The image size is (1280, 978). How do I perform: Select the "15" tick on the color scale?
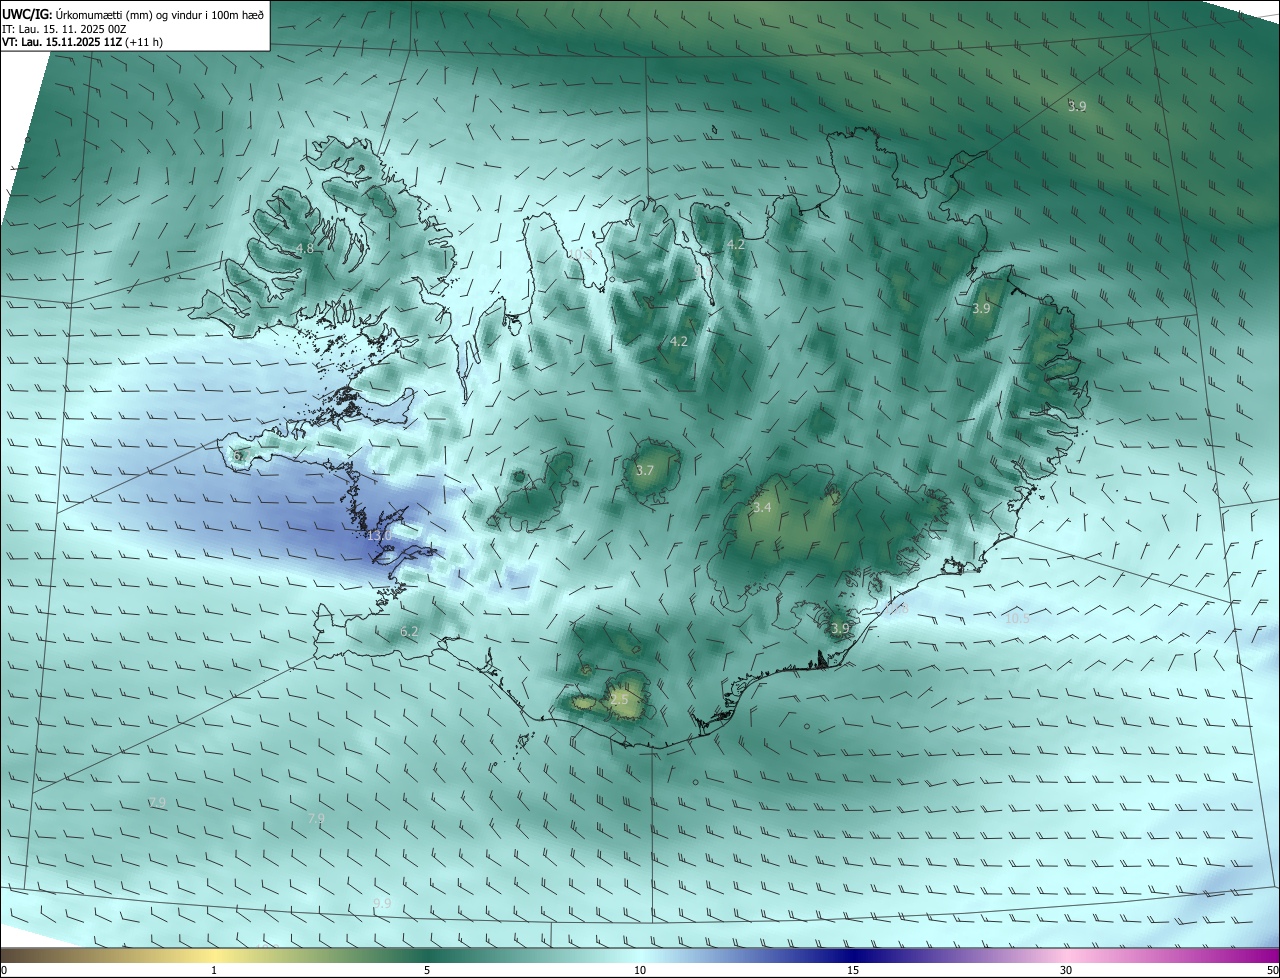[853, 970]
